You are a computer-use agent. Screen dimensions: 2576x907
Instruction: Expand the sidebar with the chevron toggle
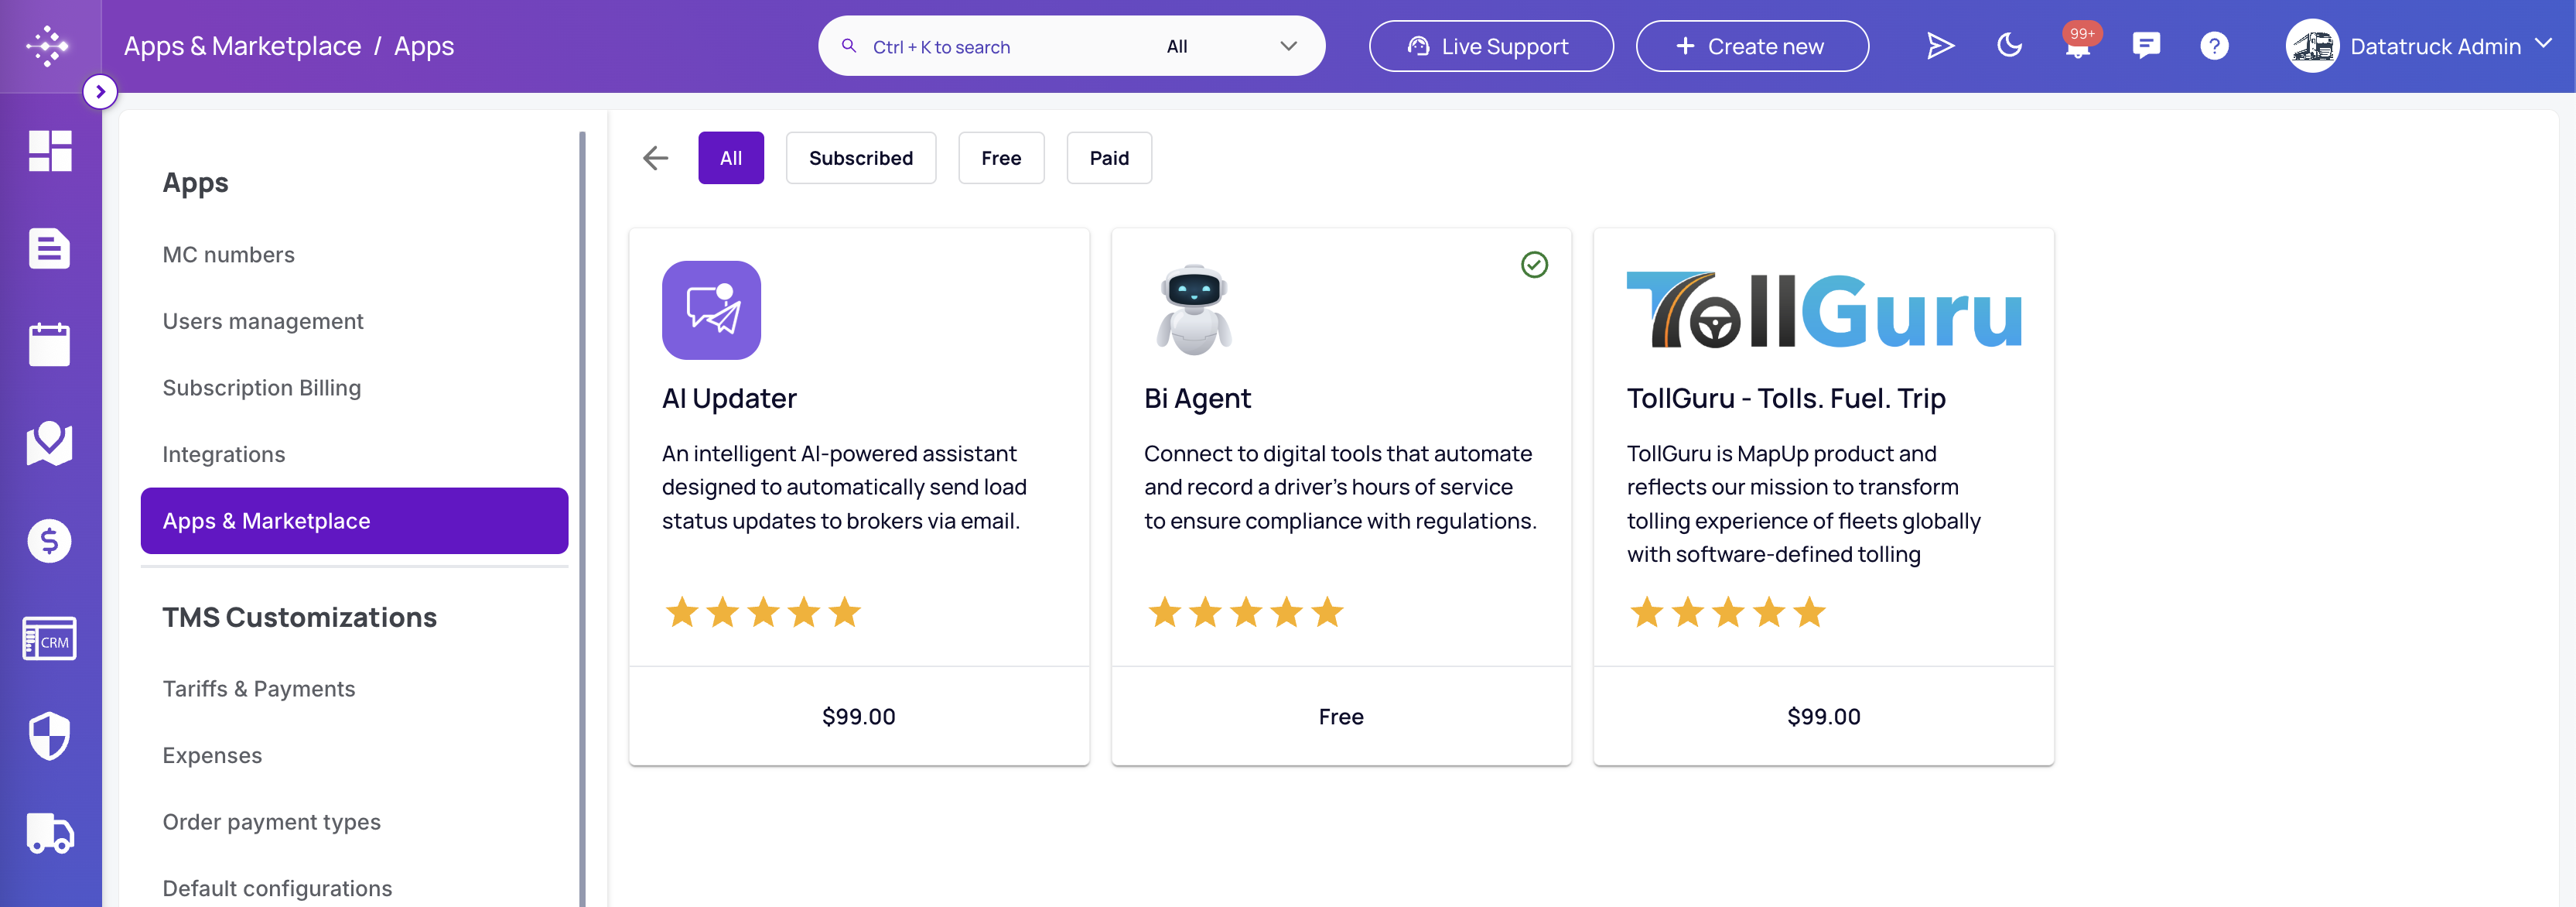pos(100,92)
